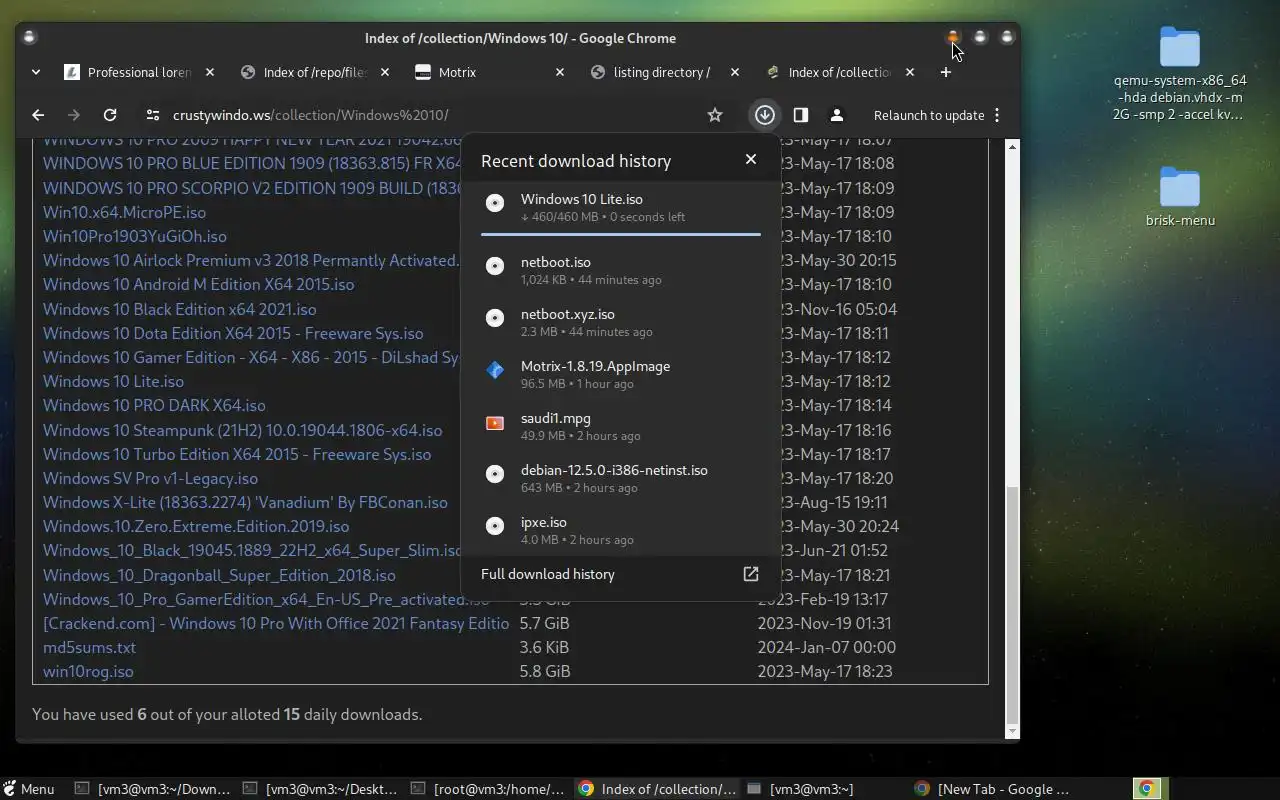Select the 5.8 GiB size of win10rog.iso

(545, 671)
